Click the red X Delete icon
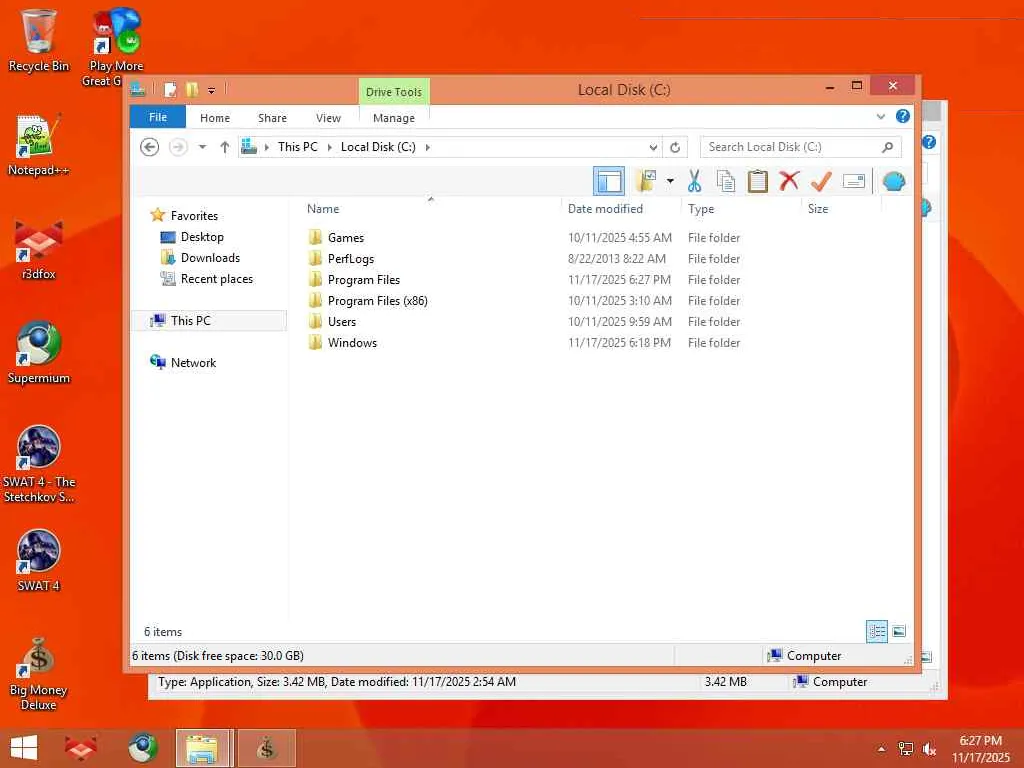Viewport: 1024px width, 768px height. pos(789,180)
